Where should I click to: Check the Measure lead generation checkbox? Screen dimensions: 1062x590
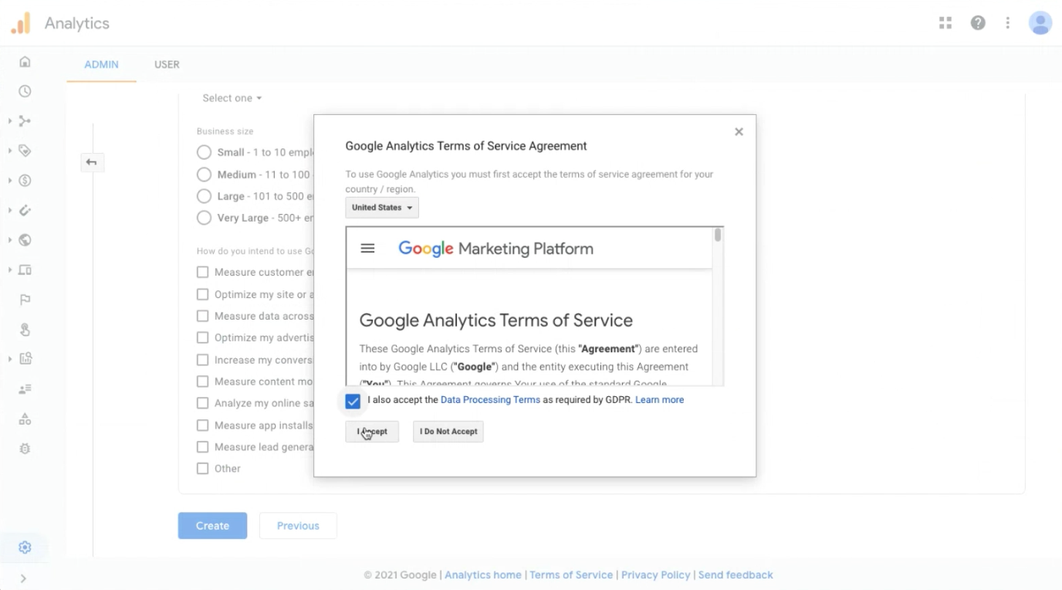click(x=203, y=447)
